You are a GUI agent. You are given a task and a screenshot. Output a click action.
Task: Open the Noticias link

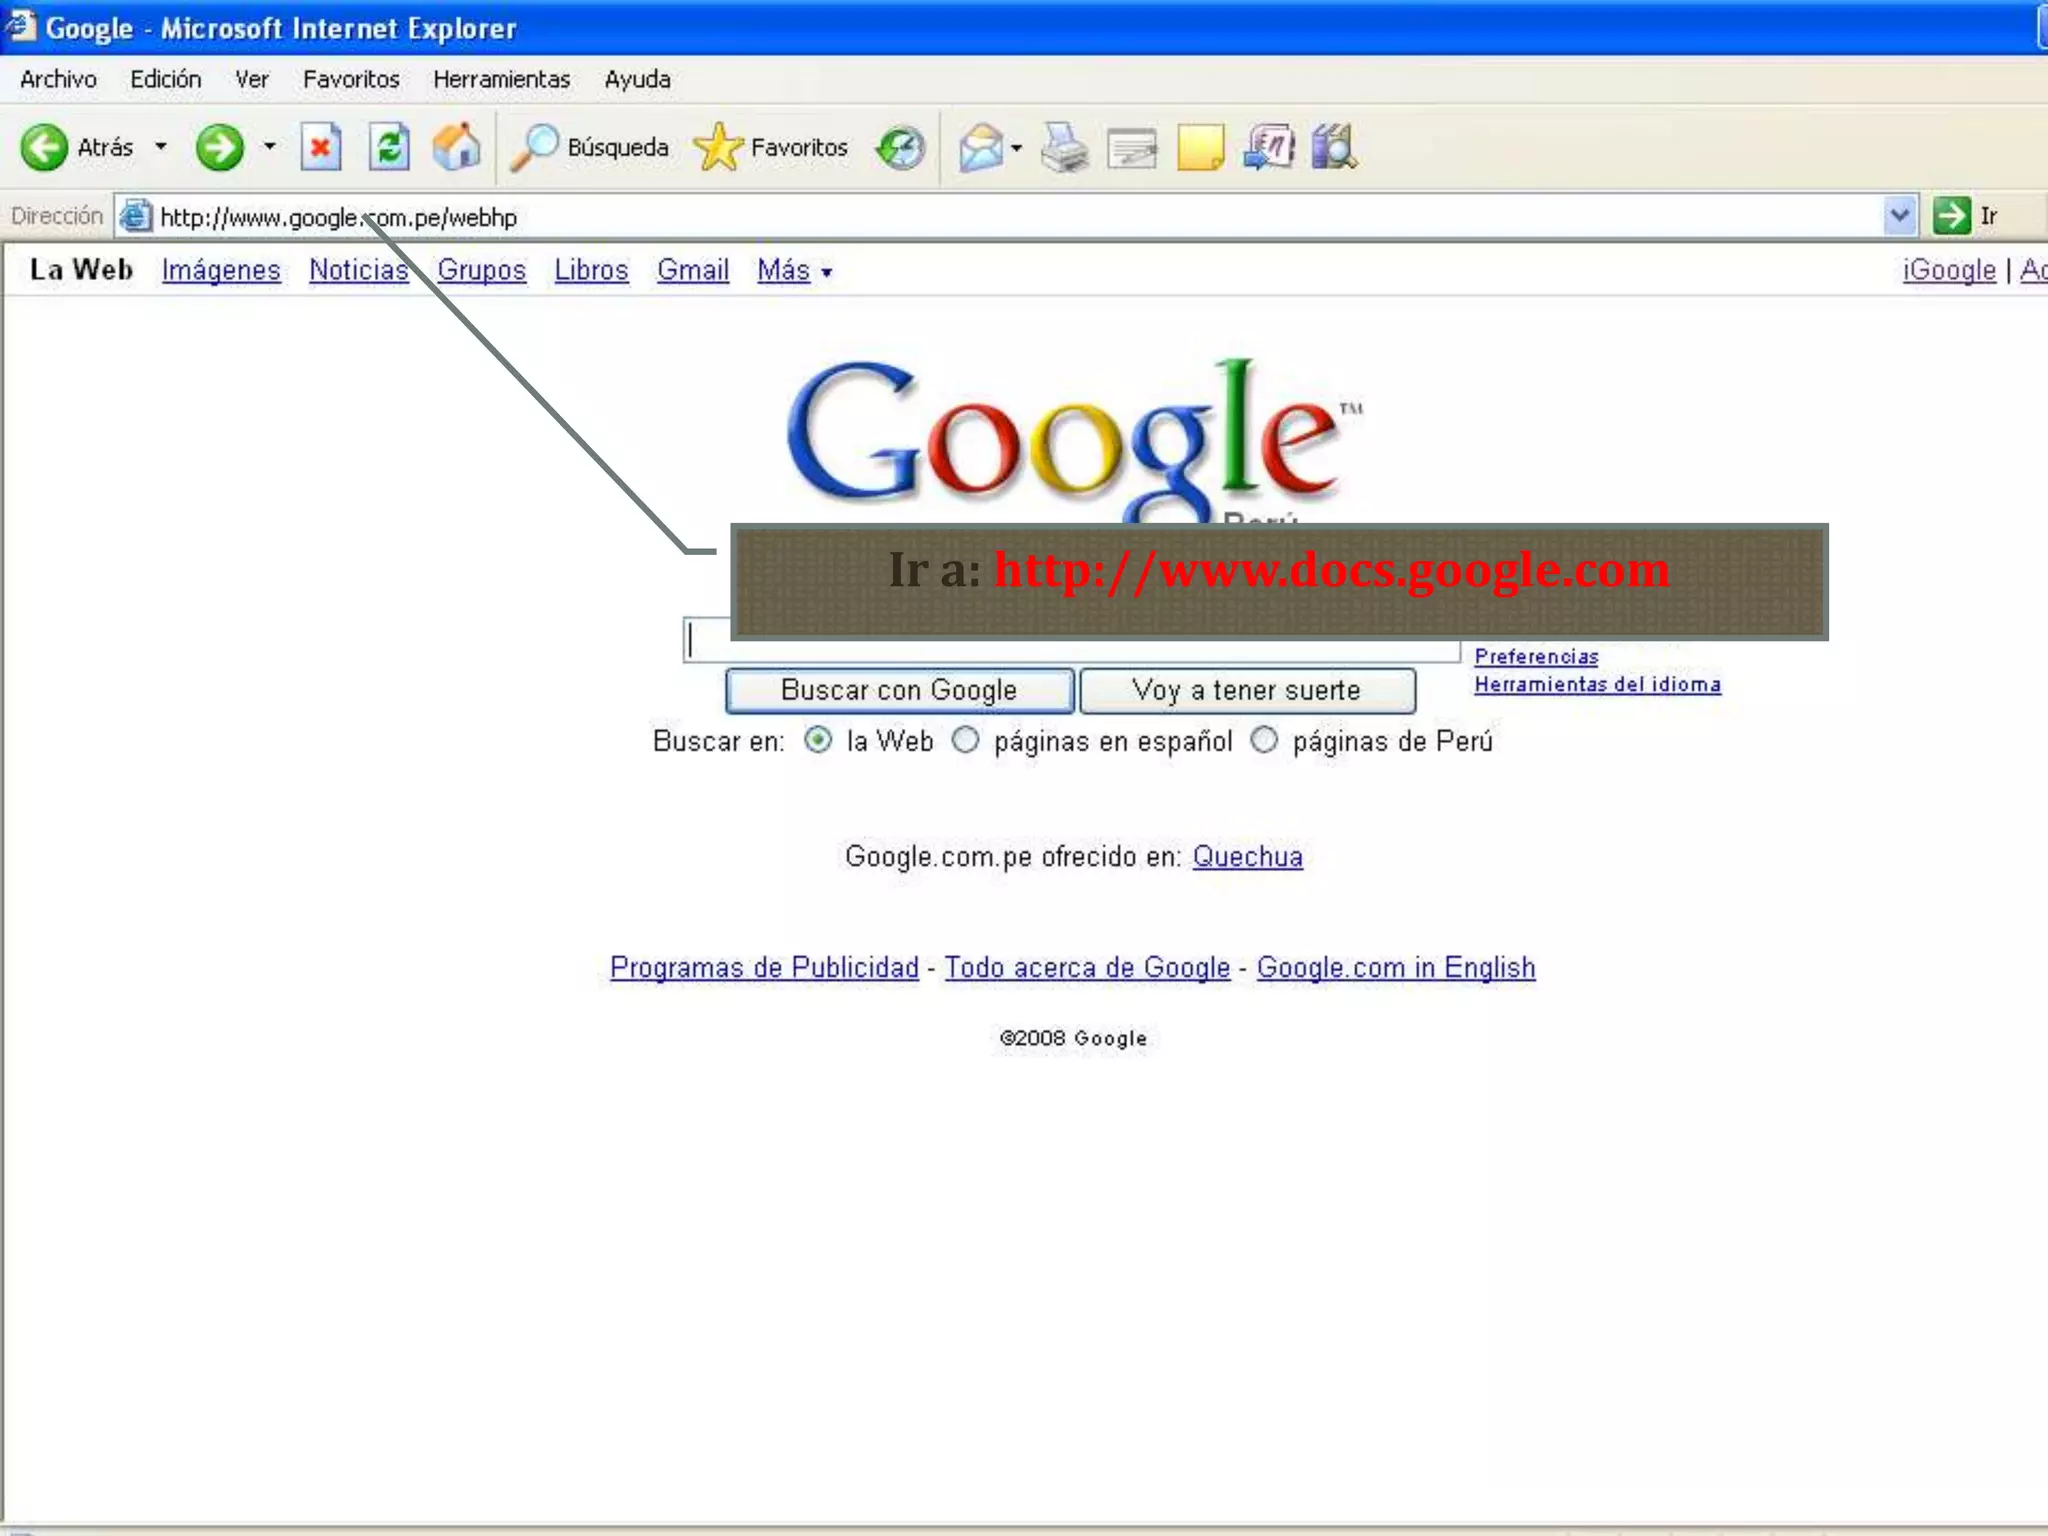click(x=359, y=270)
